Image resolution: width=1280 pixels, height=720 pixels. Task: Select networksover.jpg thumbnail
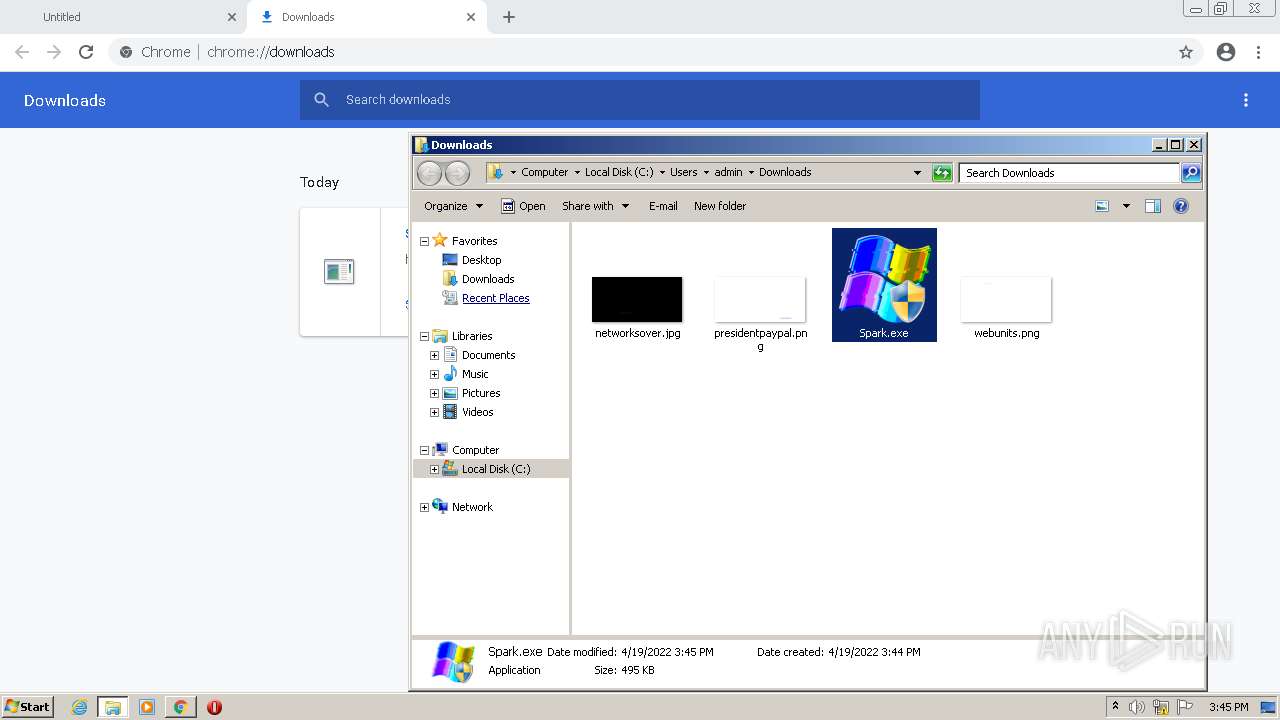(x=637, y=300)
